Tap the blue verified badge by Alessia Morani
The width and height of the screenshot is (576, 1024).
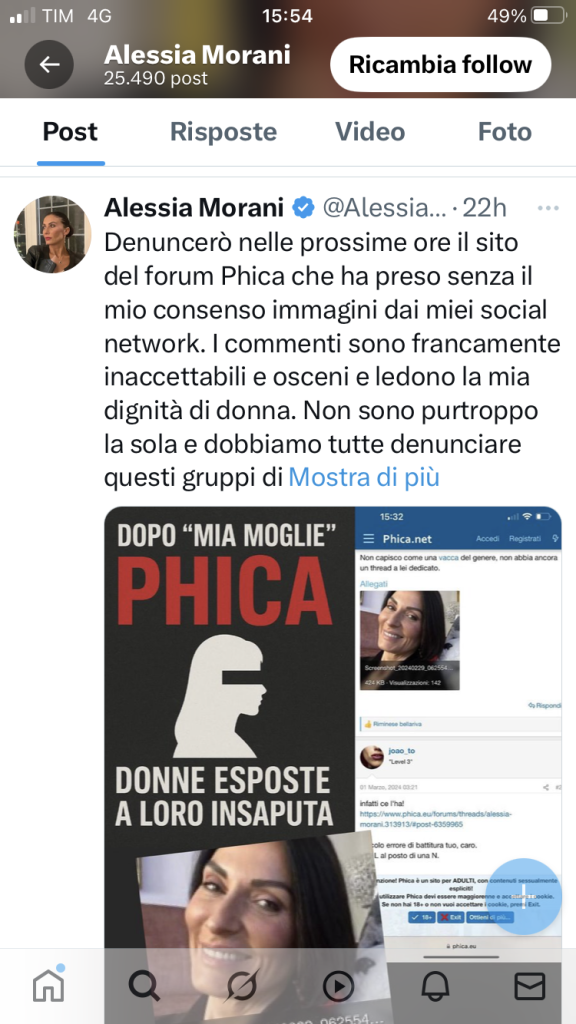[303, 208]
